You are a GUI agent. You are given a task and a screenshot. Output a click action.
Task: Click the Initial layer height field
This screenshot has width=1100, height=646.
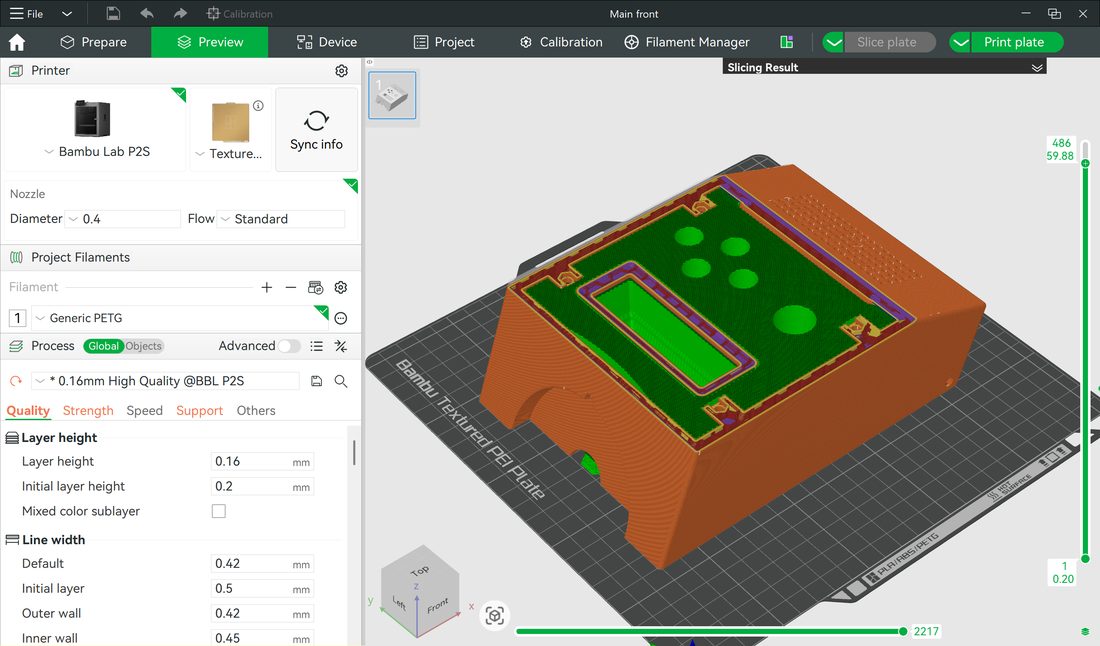point(262,487)
